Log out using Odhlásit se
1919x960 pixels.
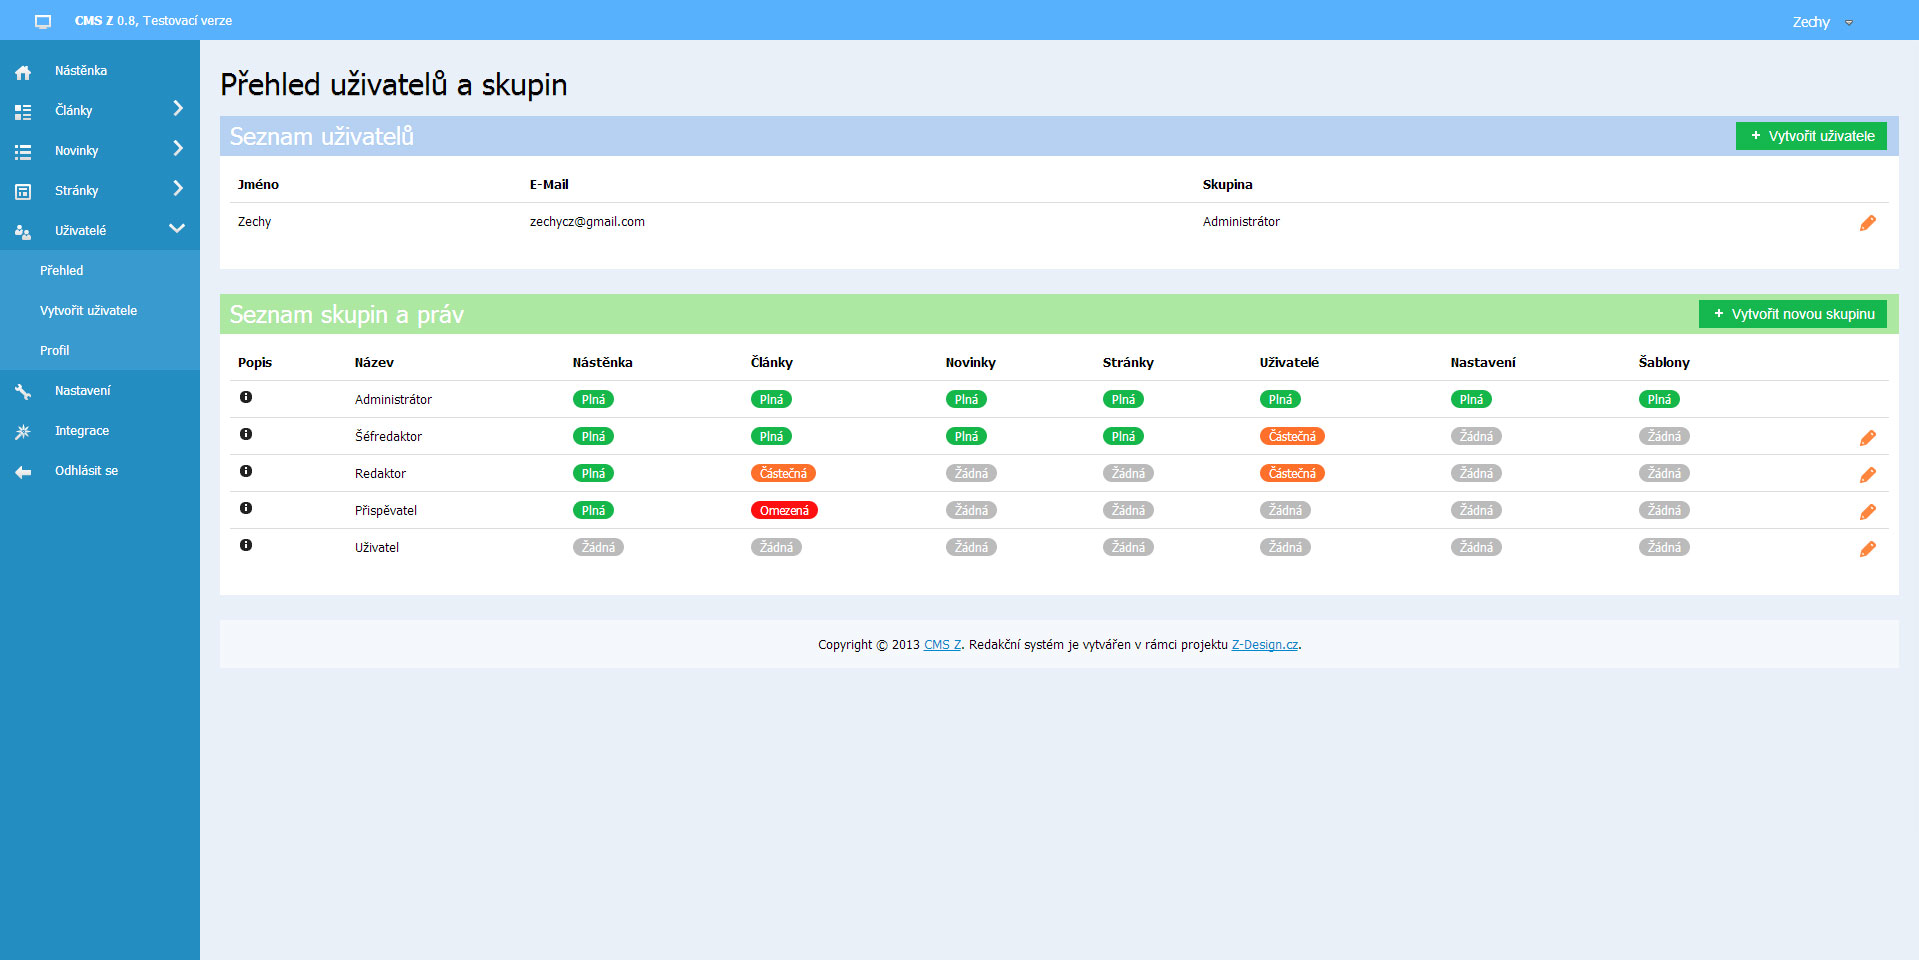point(86,471)
